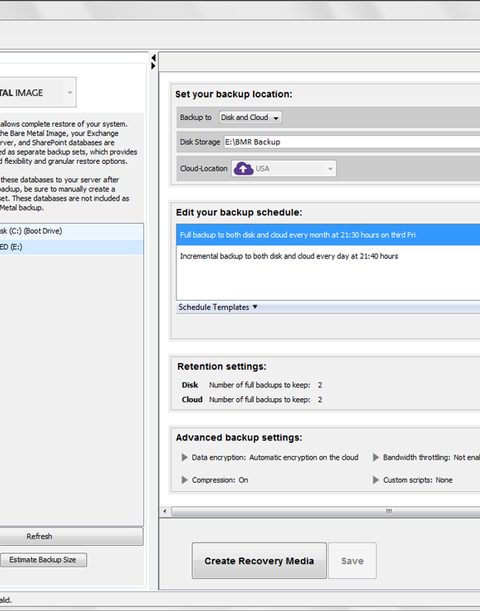Viewport: 480px width, 611px height.
Task: Open the backup type IMAGE dropdown
Action: tap(38, 92)
